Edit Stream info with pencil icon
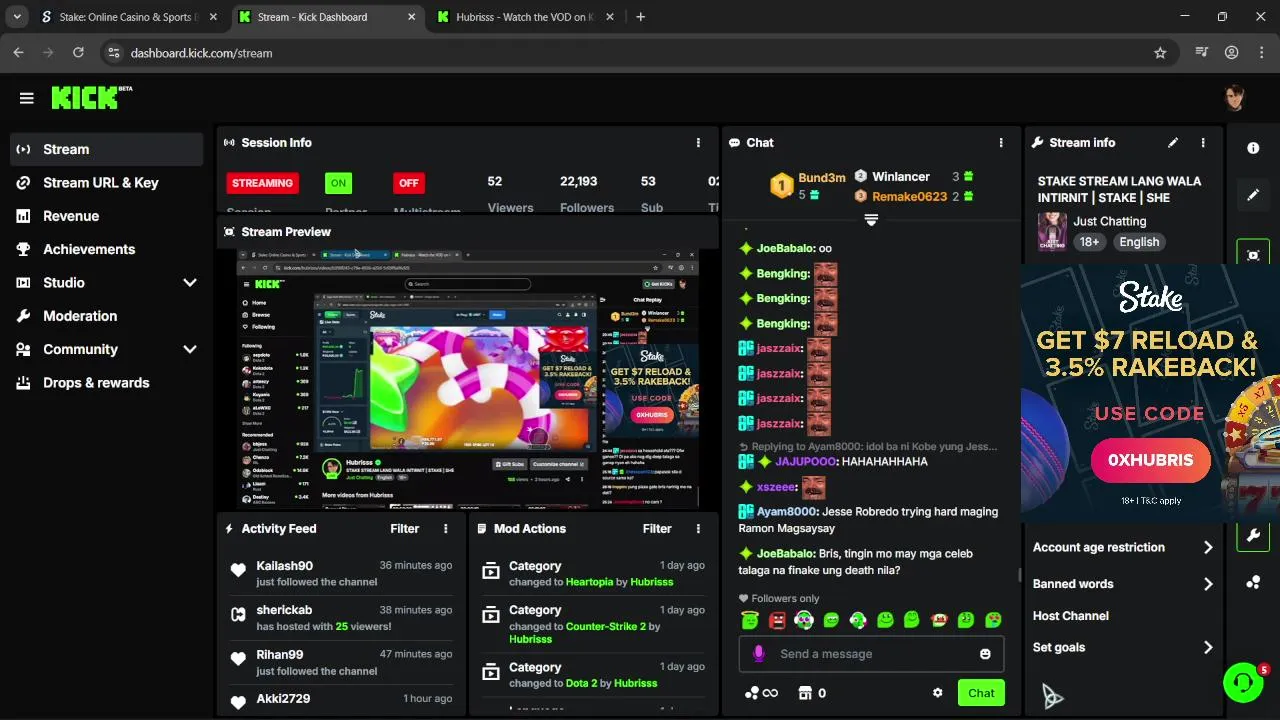The width and height of the screenshot is (1280, 720). click(x=1173, y=143)
